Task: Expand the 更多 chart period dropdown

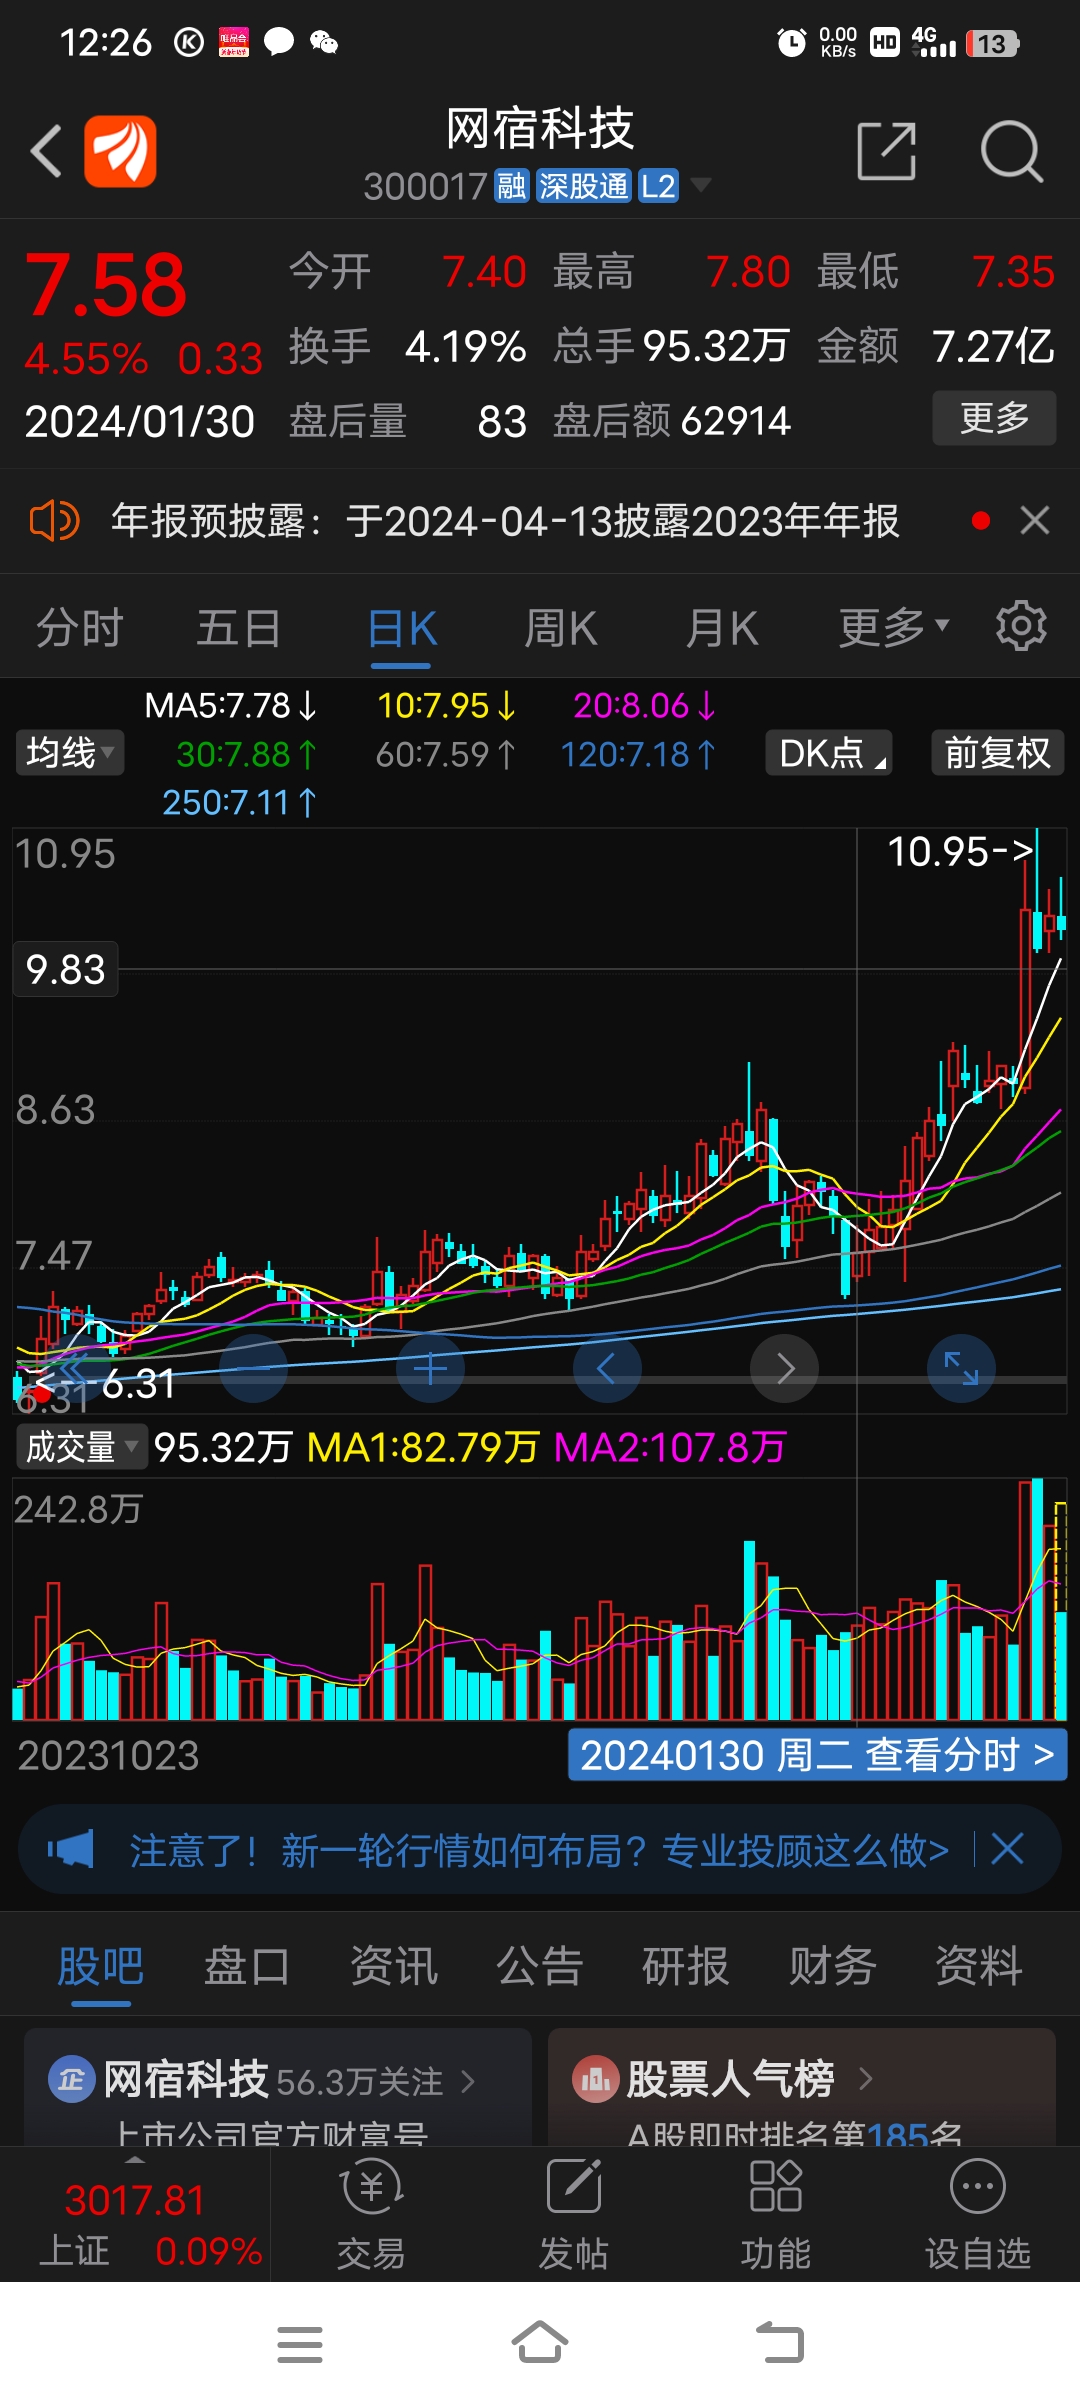Action: [893, 627]
